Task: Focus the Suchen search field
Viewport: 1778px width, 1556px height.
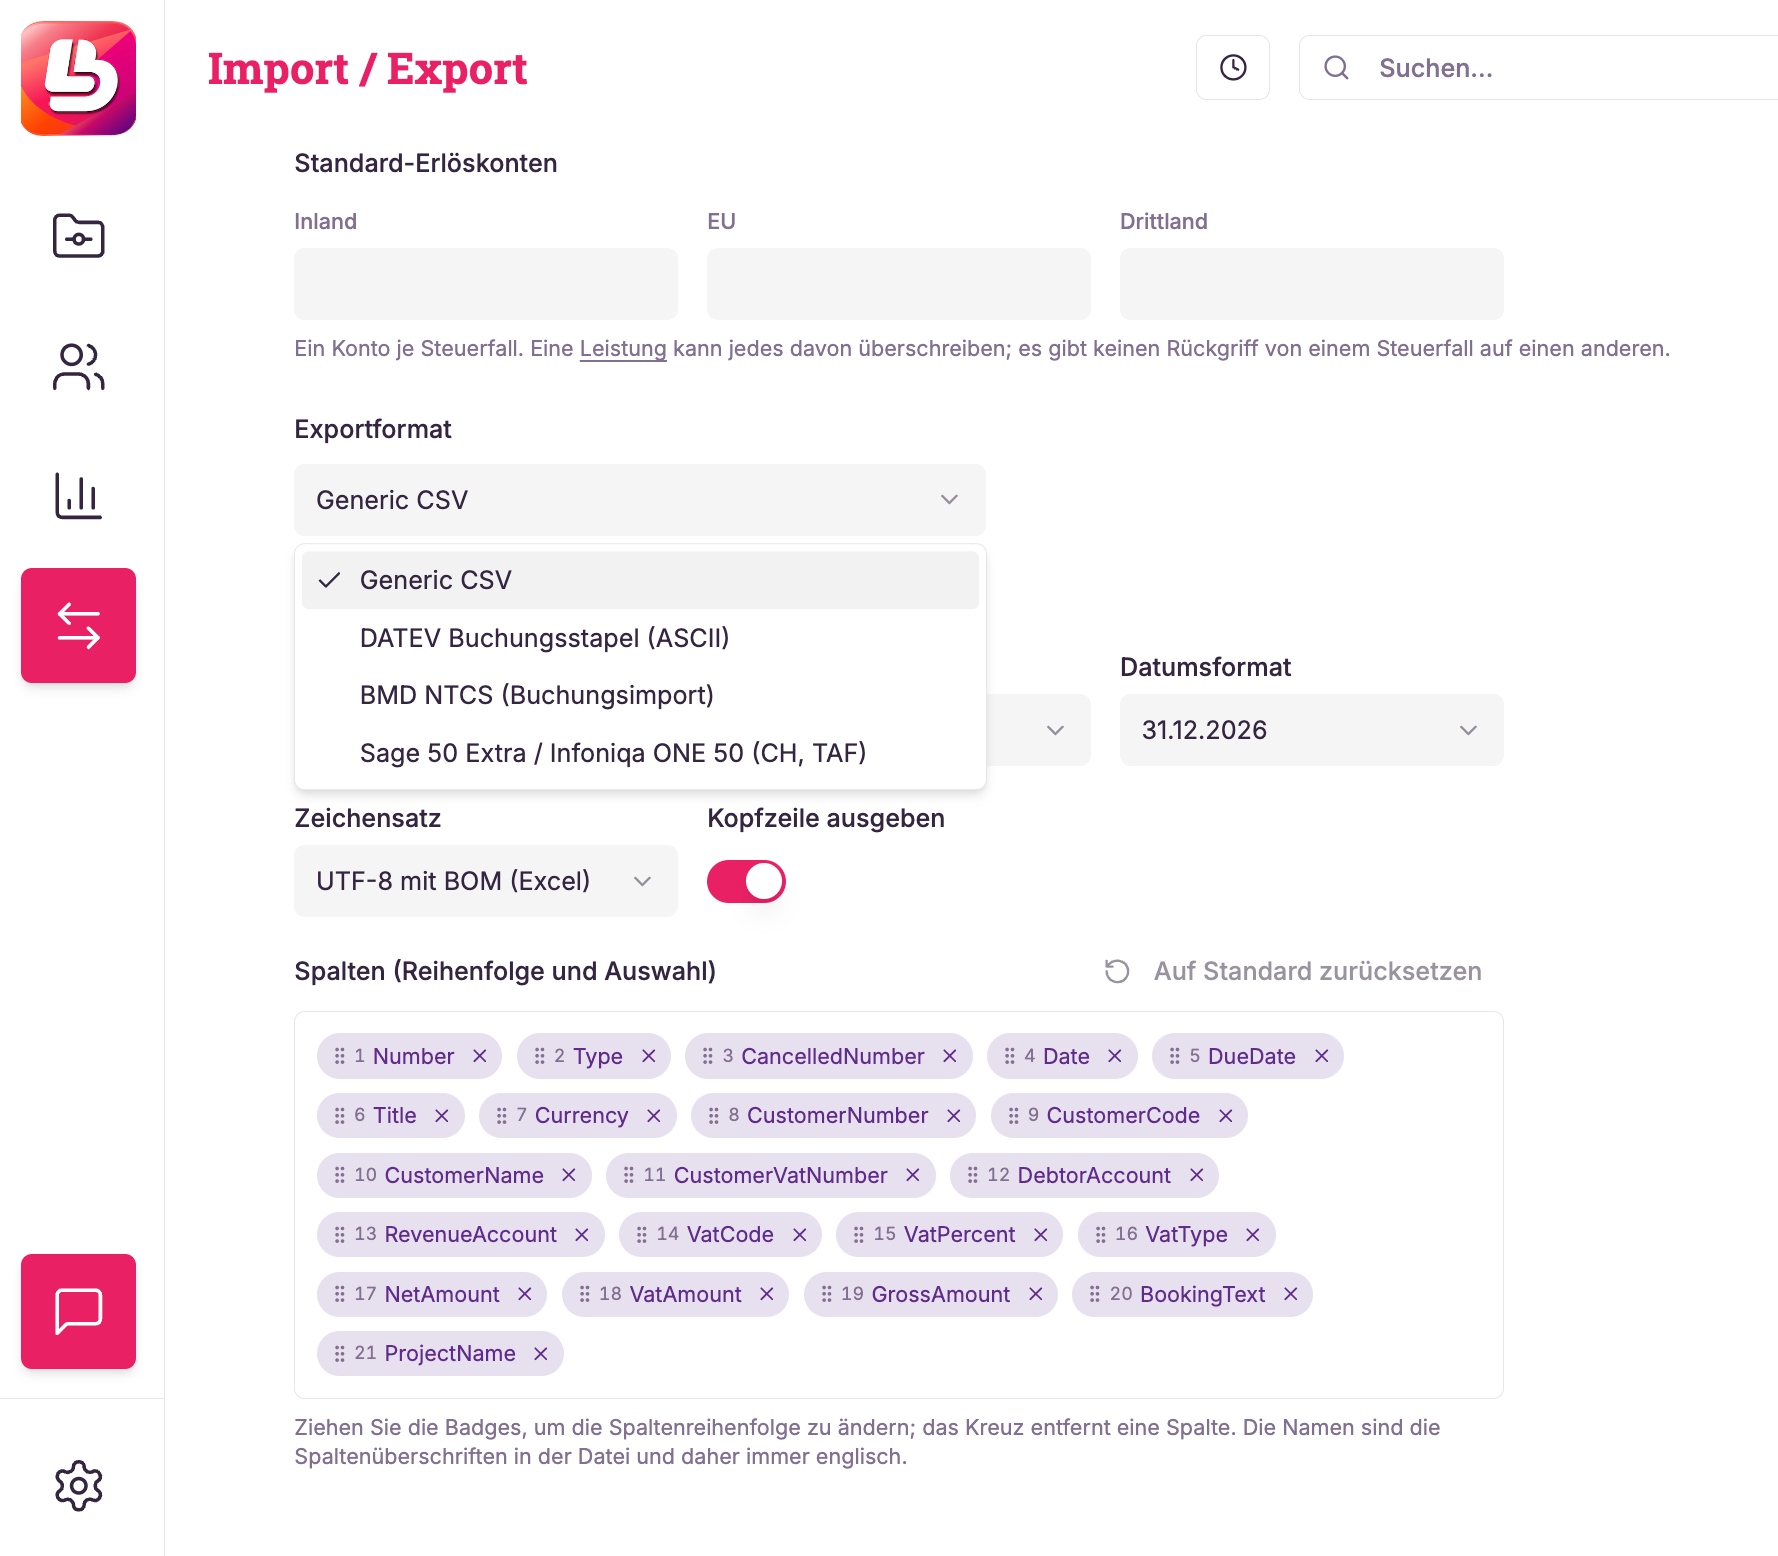Action: tap(1540, 68)
